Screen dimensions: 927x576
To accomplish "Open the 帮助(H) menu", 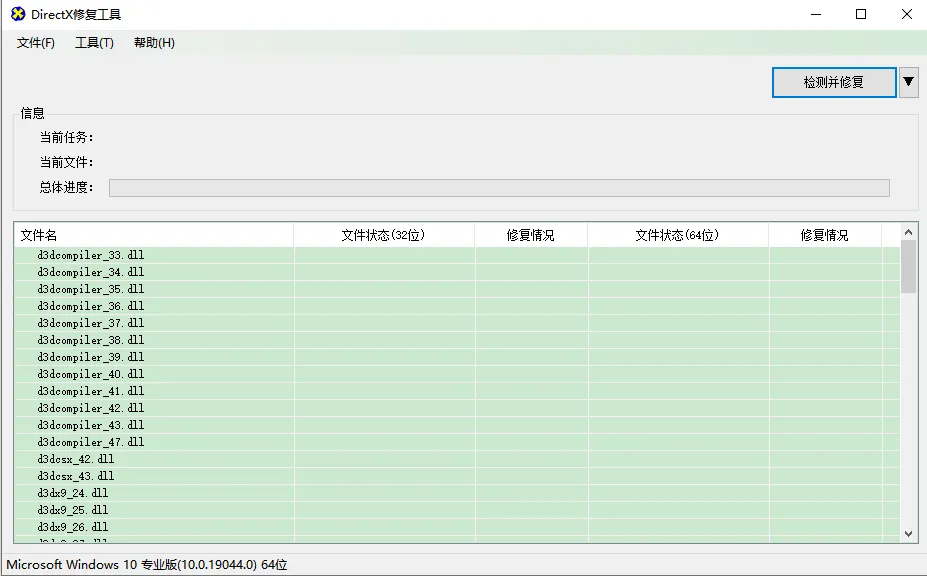I will pos(154,43).
